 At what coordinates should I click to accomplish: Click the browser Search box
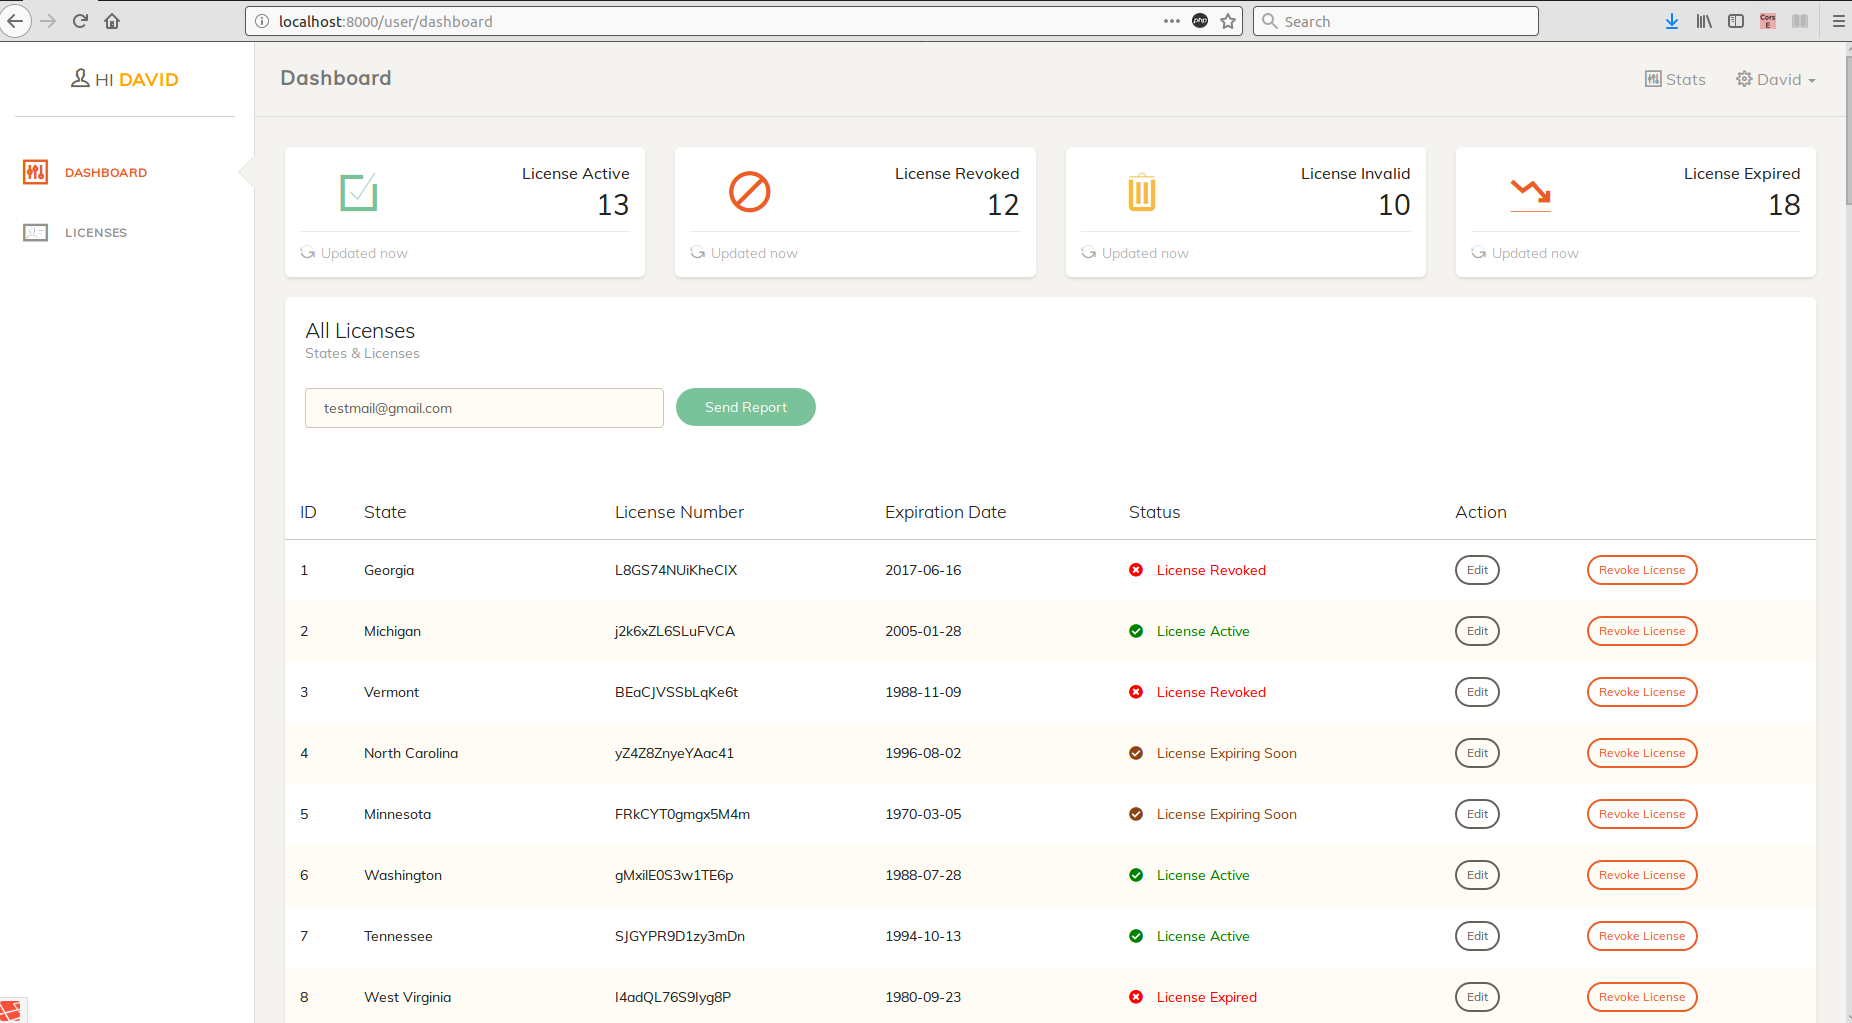click(1396, 21)
